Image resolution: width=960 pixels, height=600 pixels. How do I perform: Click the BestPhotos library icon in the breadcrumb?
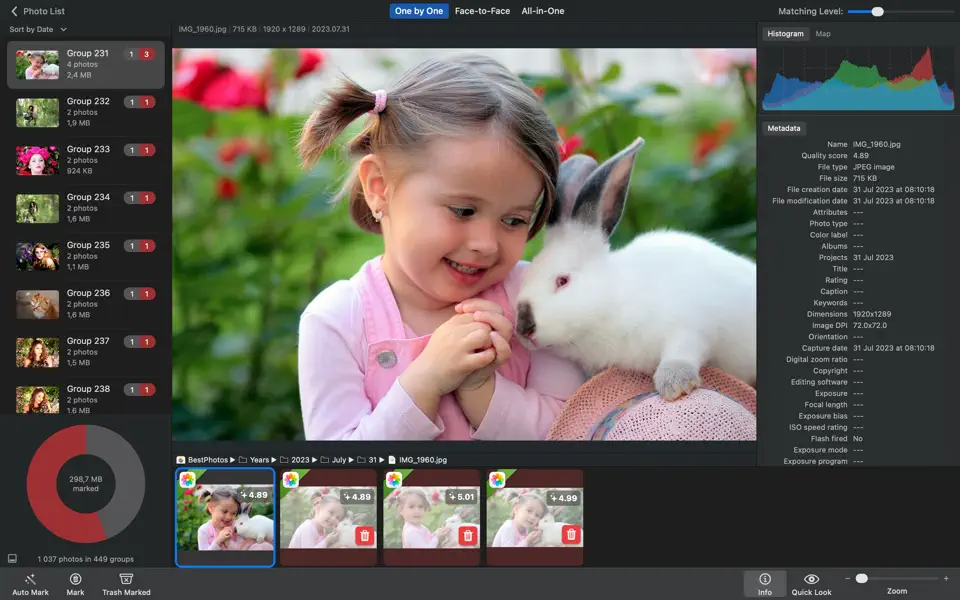pyautogui.click(x=181, y=461)
